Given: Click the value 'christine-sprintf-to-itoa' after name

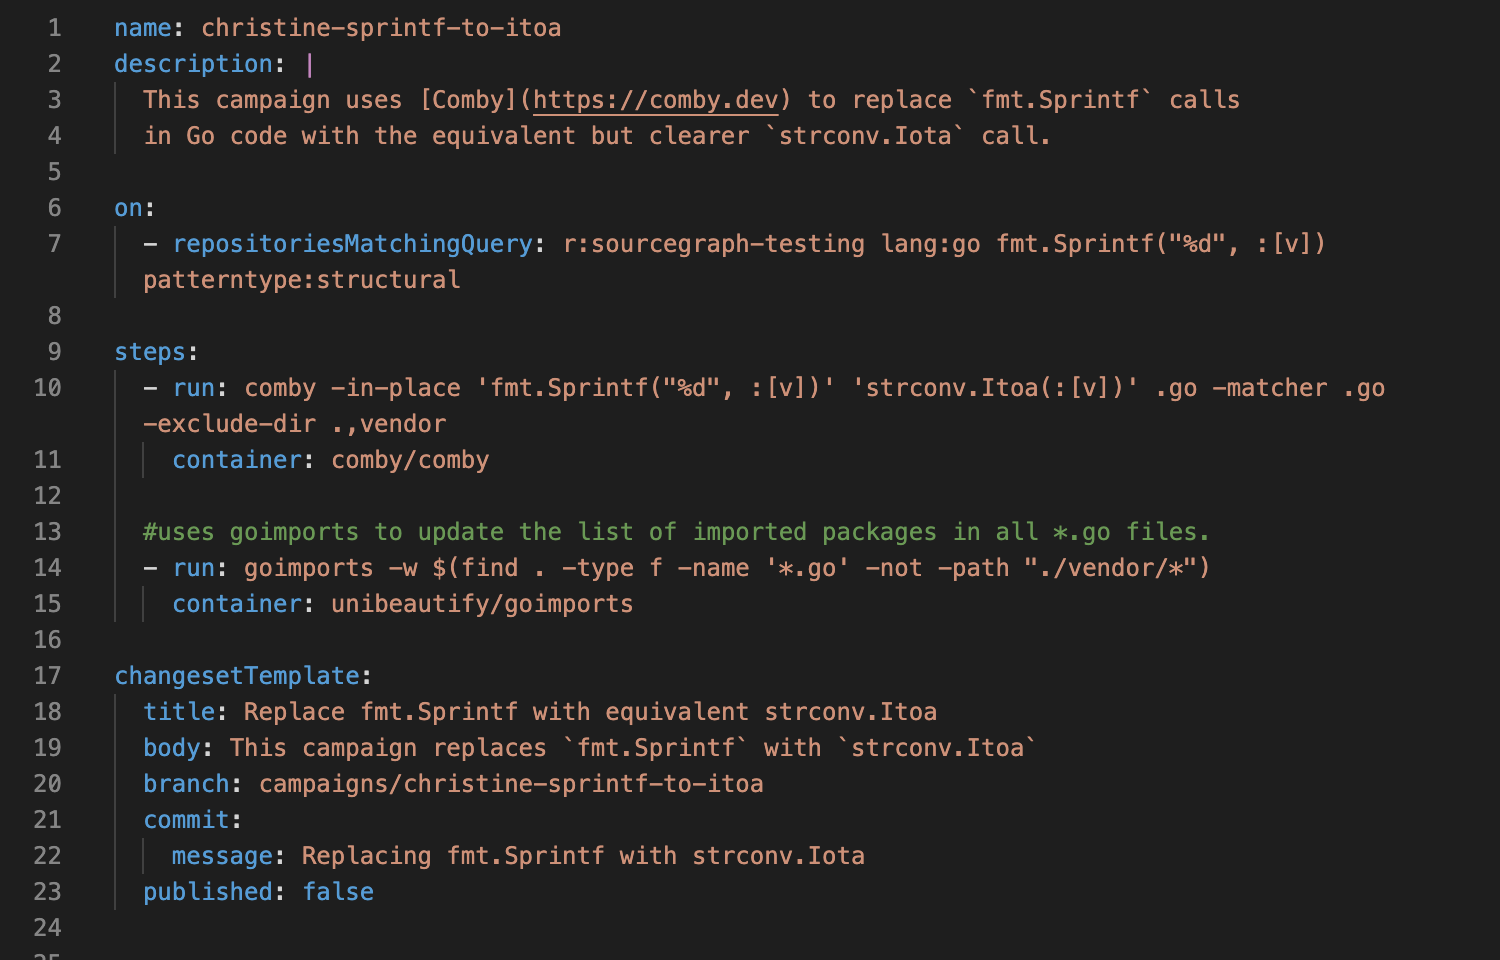Looking at the screenshot, I should point(381,28).
